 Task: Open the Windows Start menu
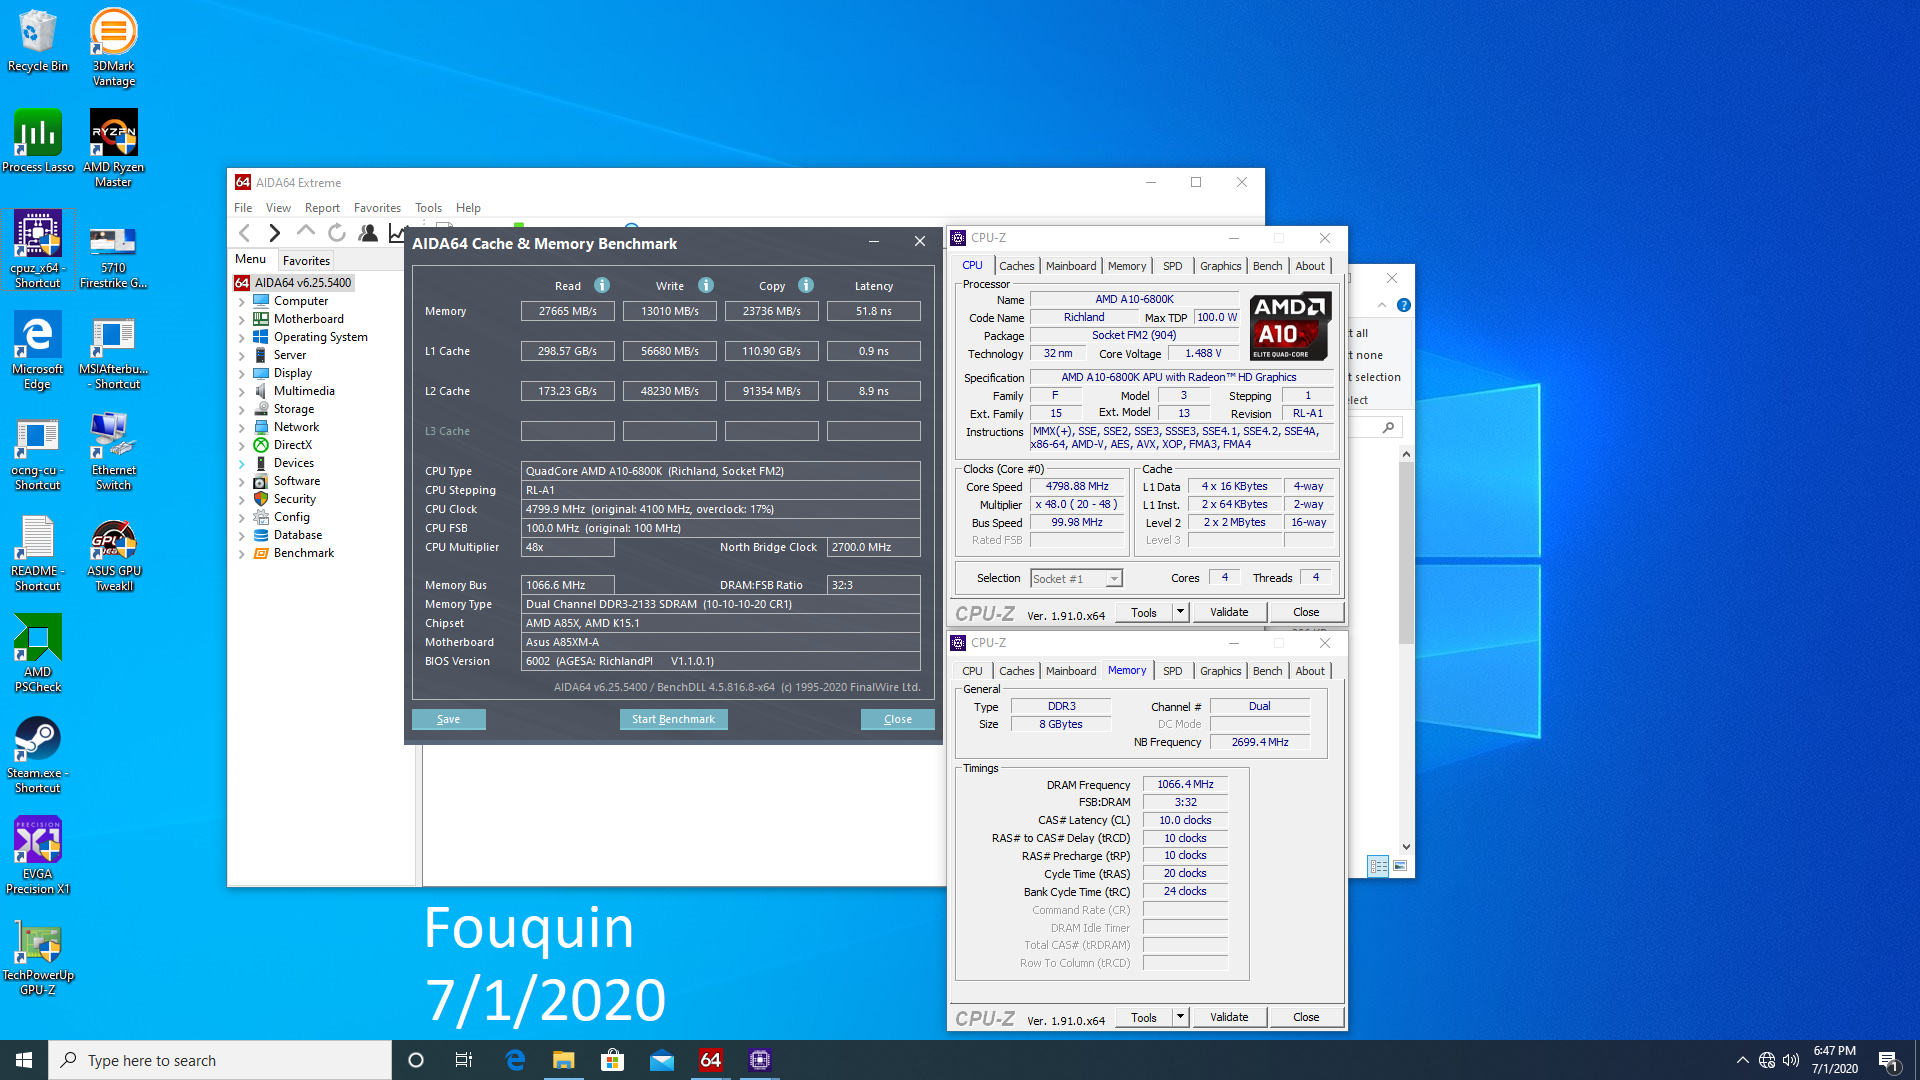pos(24,1060)
